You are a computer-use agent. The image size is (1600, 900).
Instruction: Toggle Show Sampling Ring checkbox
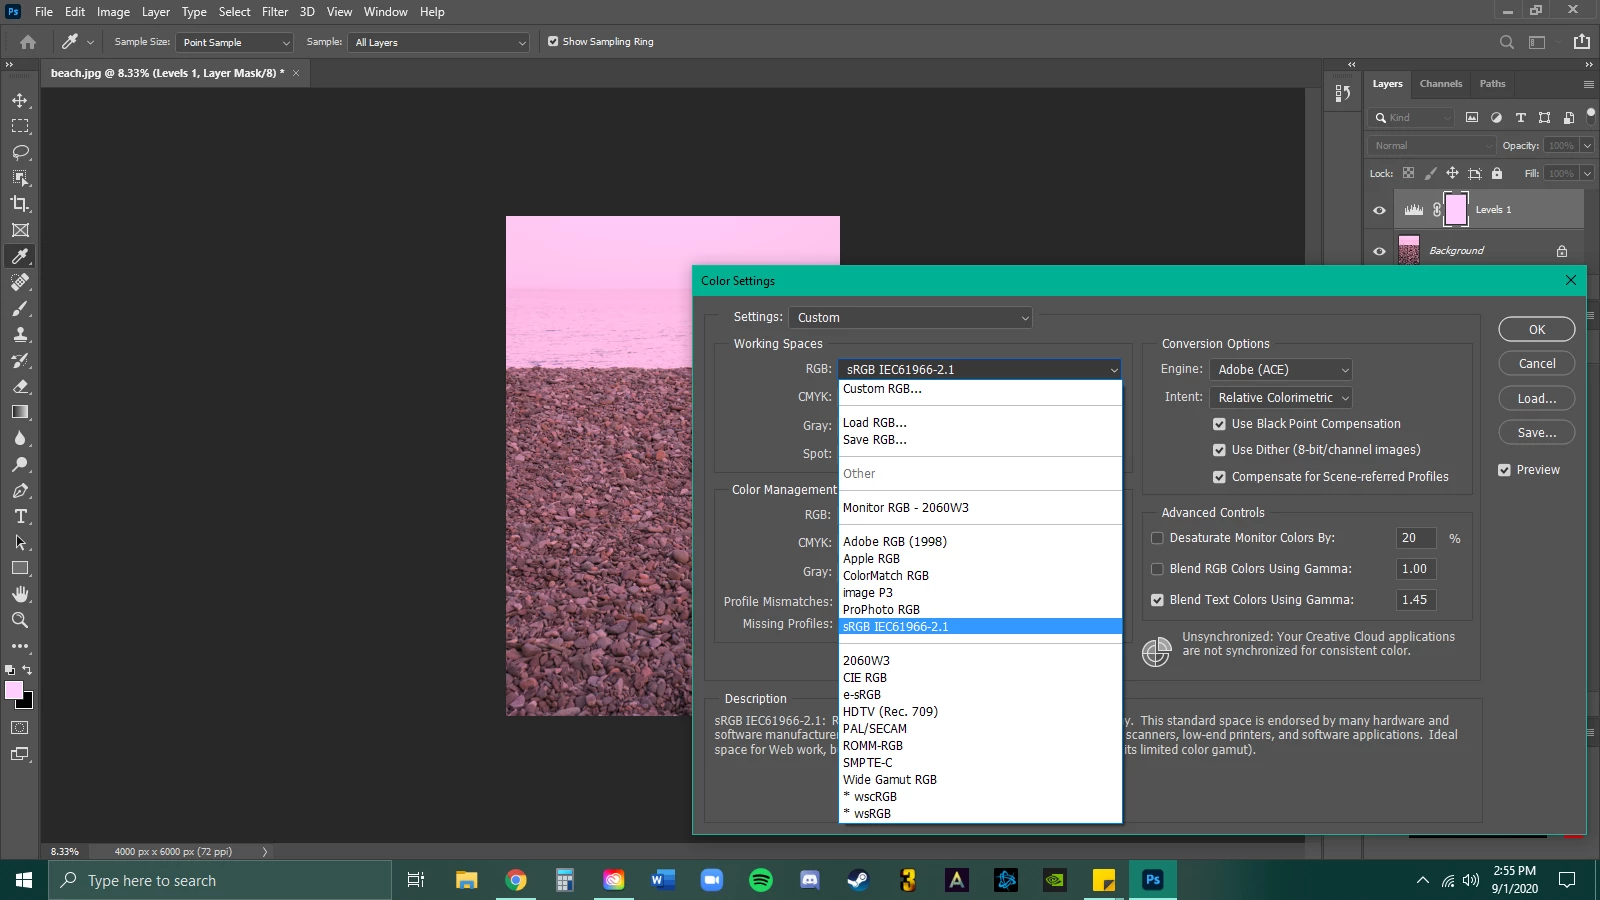[553, 42]
